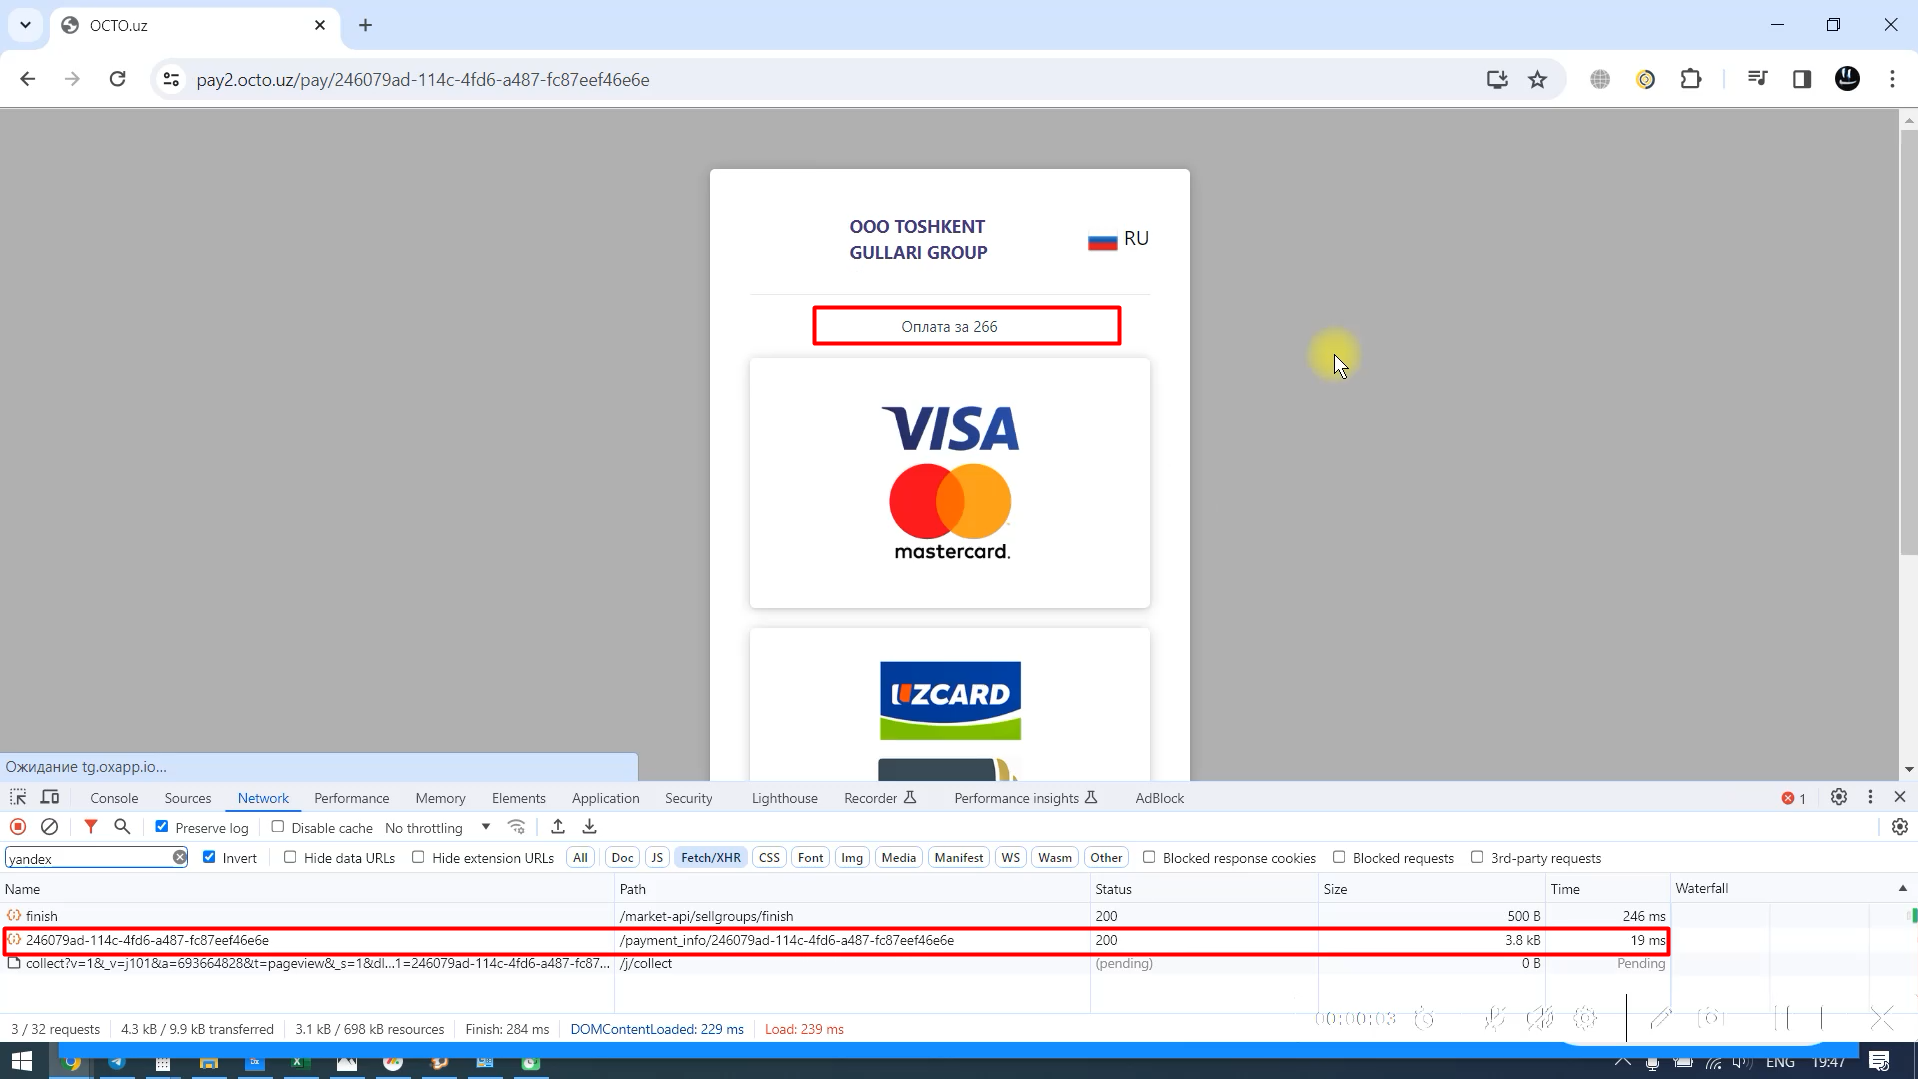Filter requests by WS type
1918x1079 pixels.
(x=1011, y=858)
